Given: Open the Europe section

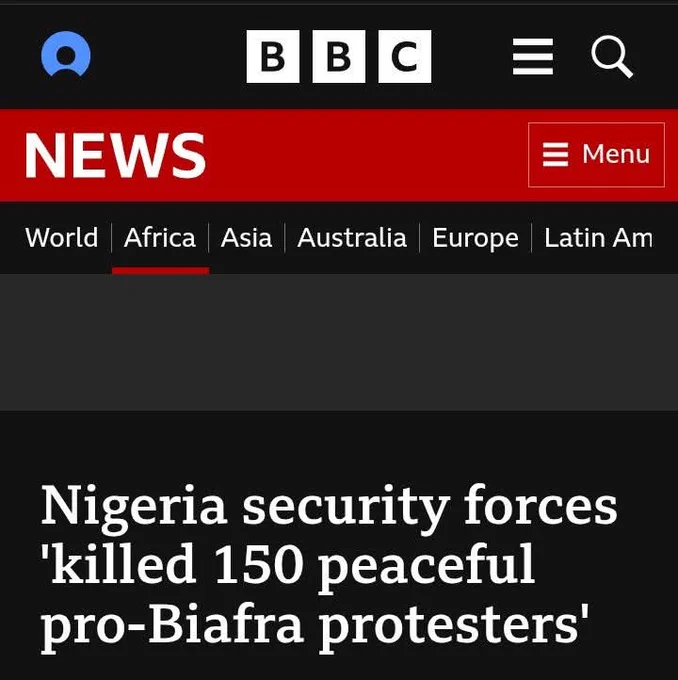Looking at the screenshot, I should coord(475,238).
